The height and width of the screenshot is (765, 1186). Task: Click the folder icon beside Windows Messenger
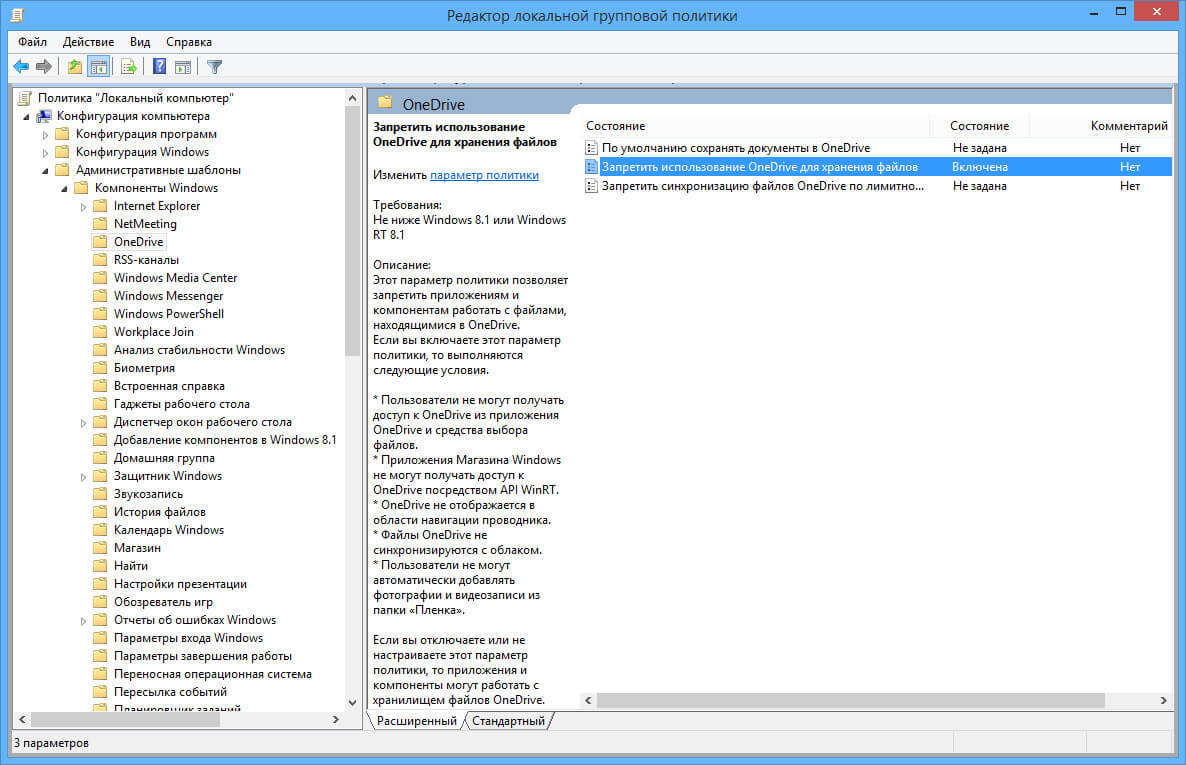(x=100, y=296)
